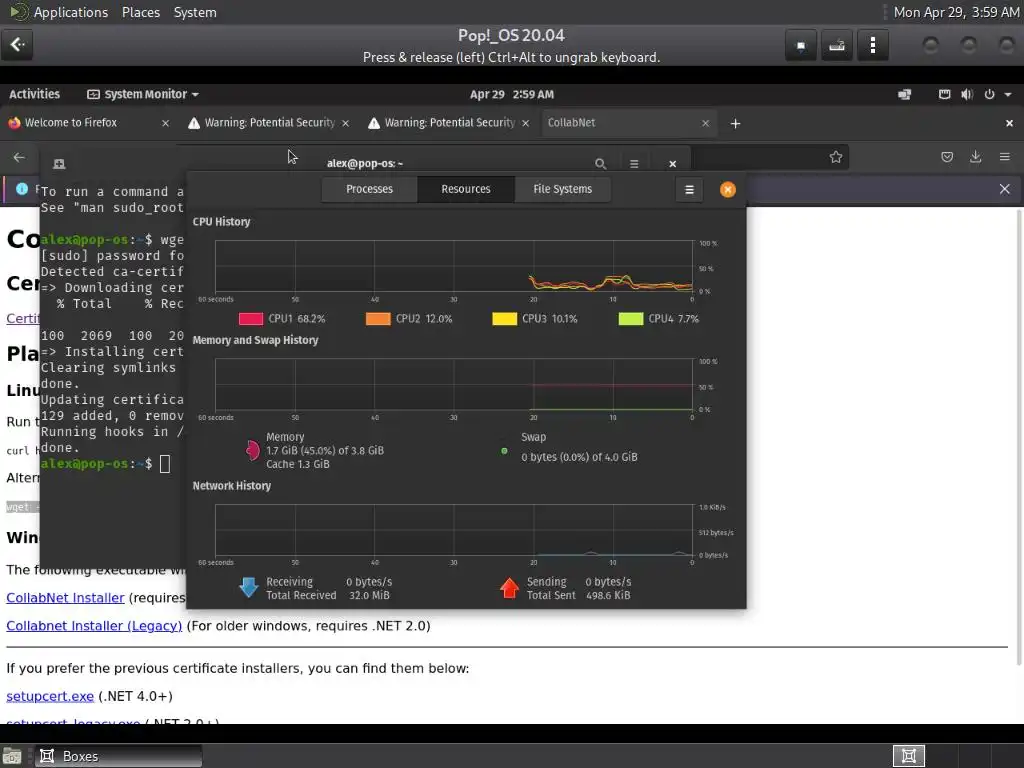Select the CollabNet browser tab
Image resolution: width=1024 pixels, height=768 pixels.
(x=628, y=123)
